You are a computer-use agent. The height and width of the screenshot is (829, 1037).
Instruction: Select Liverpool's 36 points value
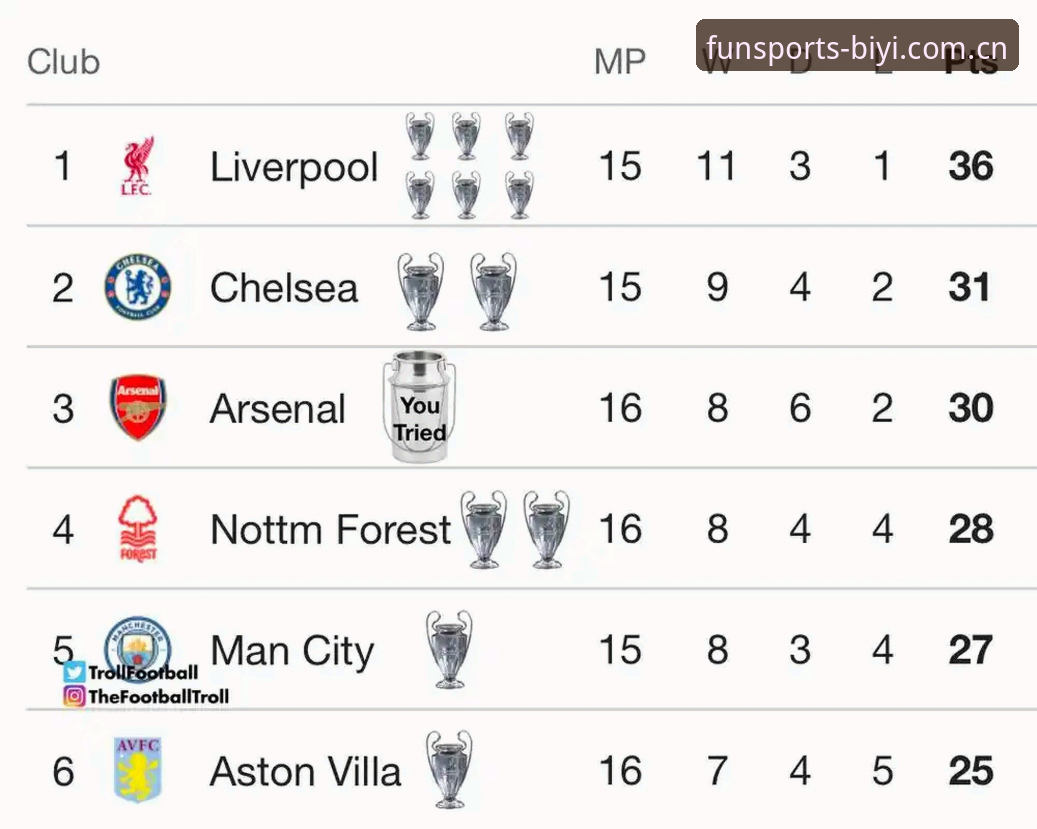pyautogui.click(x=971, y=165)
